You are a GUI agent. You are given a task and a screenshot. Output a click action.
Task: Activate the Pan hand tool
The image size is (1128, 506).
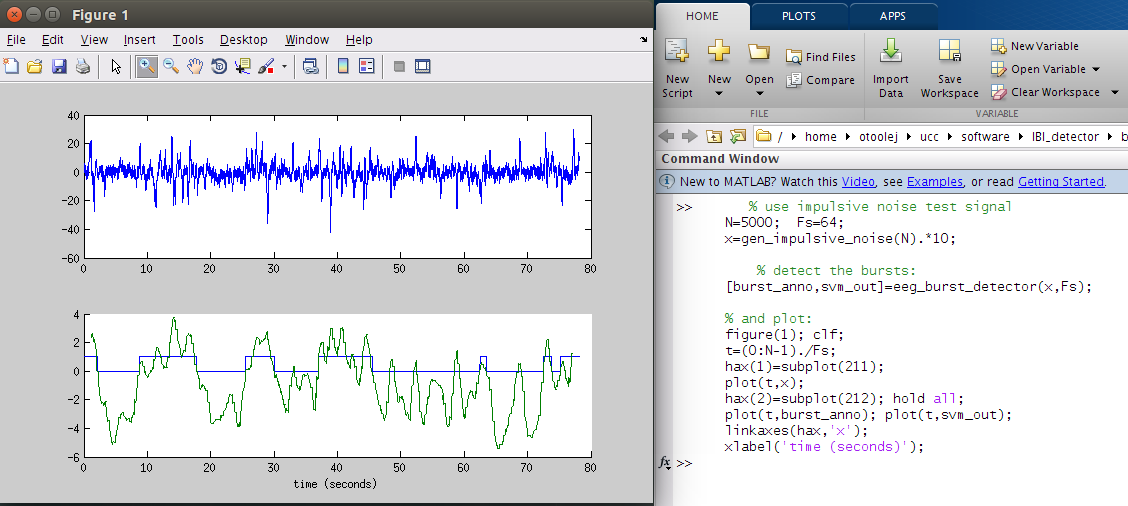point(195,66)
